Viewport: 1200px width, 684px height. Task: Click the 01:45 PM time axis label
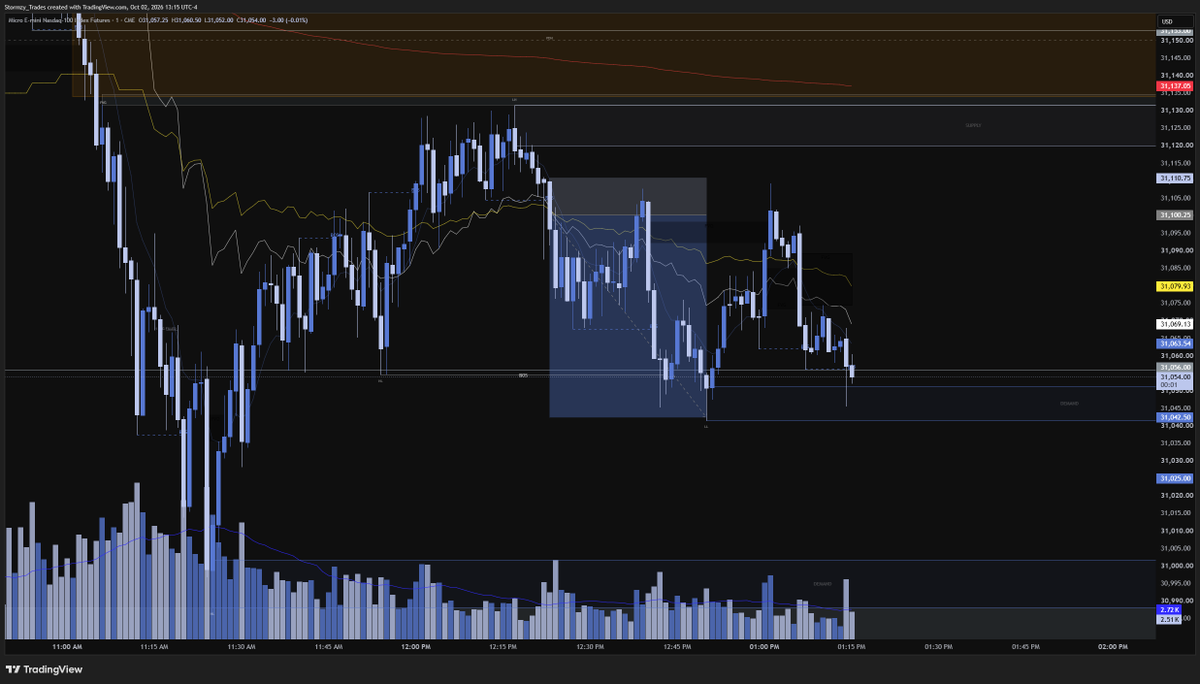[x=1025, y=647]
